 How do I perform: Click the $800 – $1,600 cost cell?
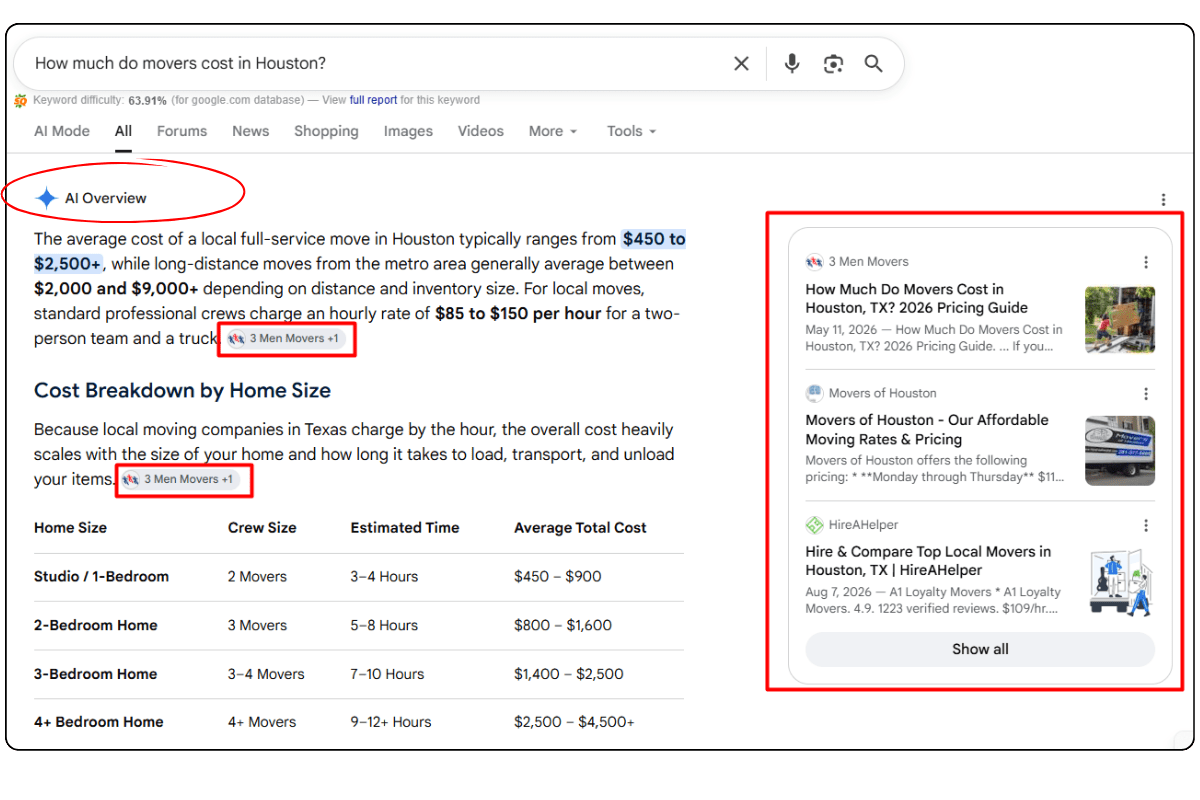[562, 626]
